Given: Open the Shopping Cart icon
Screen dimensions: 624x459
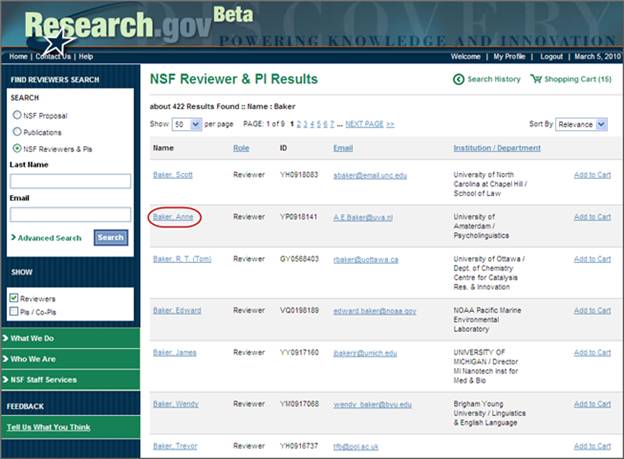Looking at the screenshot, I should [537, 79].
